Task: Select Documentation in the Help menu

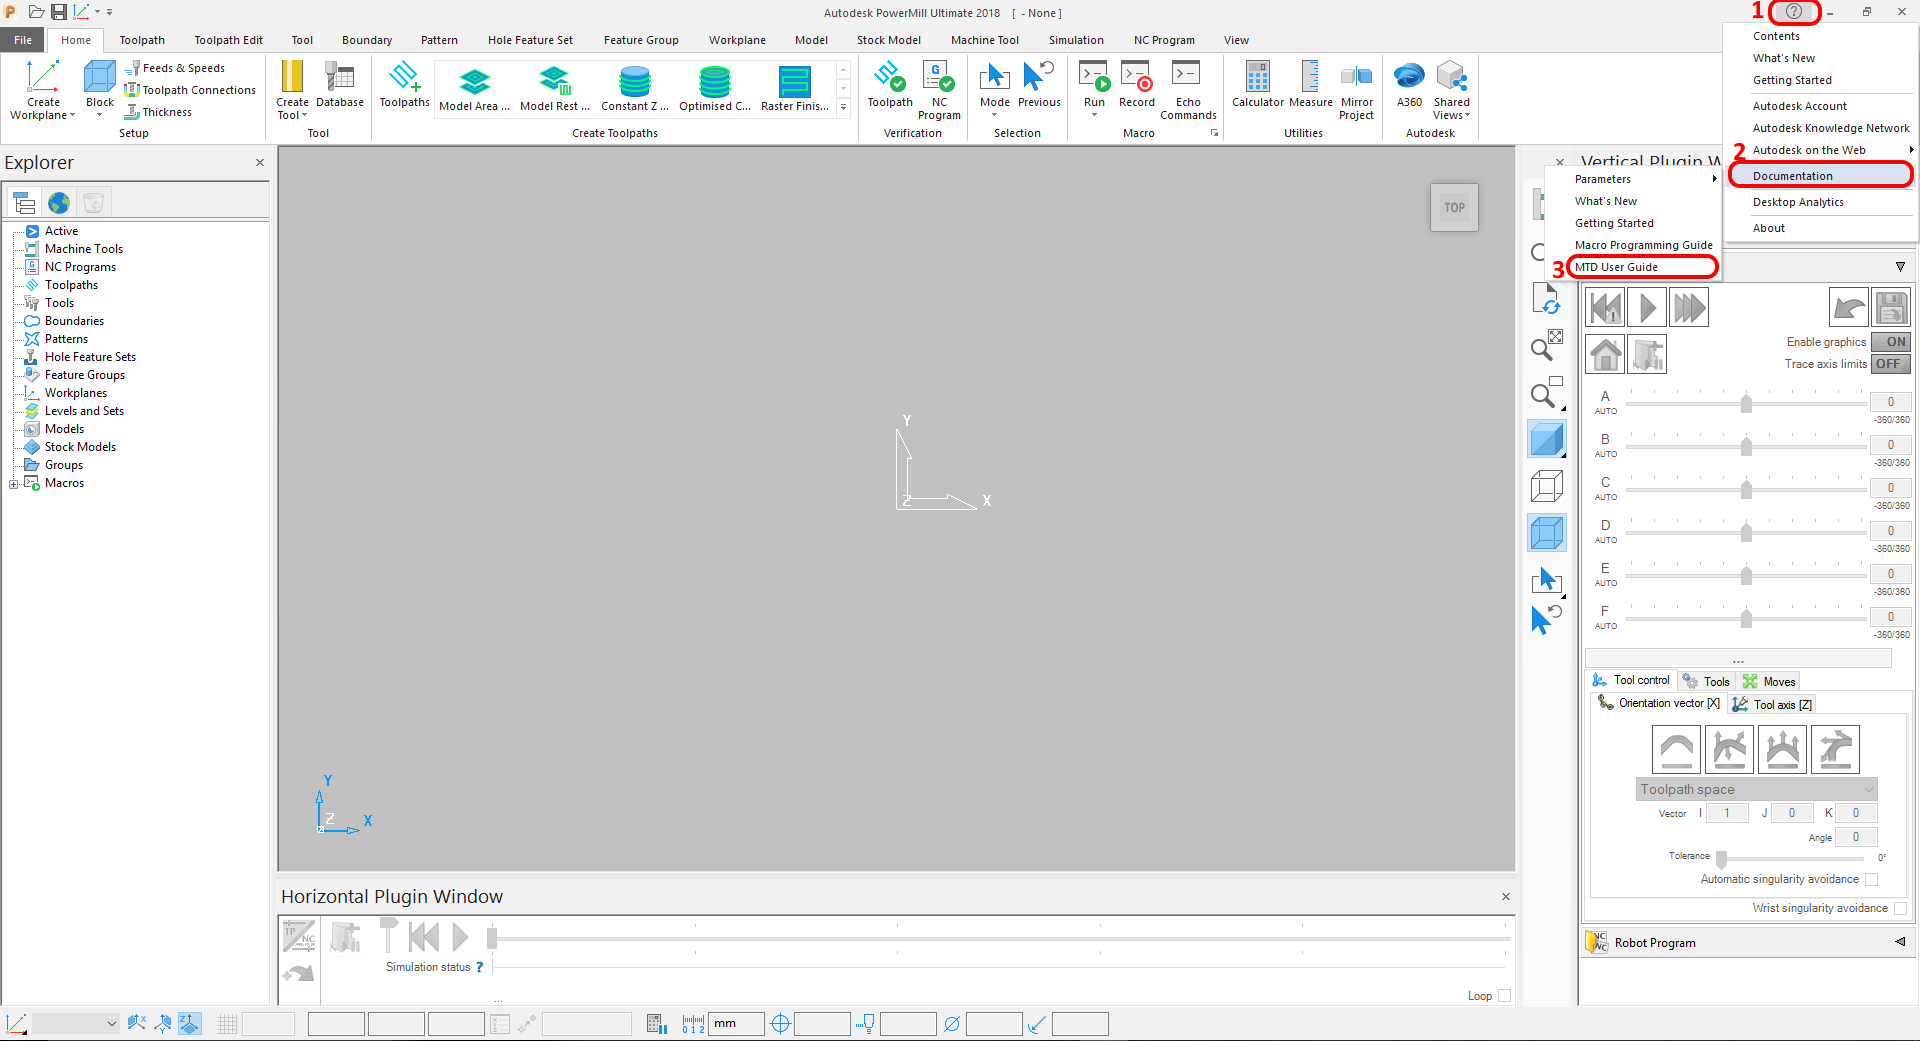Action: 1820,176
